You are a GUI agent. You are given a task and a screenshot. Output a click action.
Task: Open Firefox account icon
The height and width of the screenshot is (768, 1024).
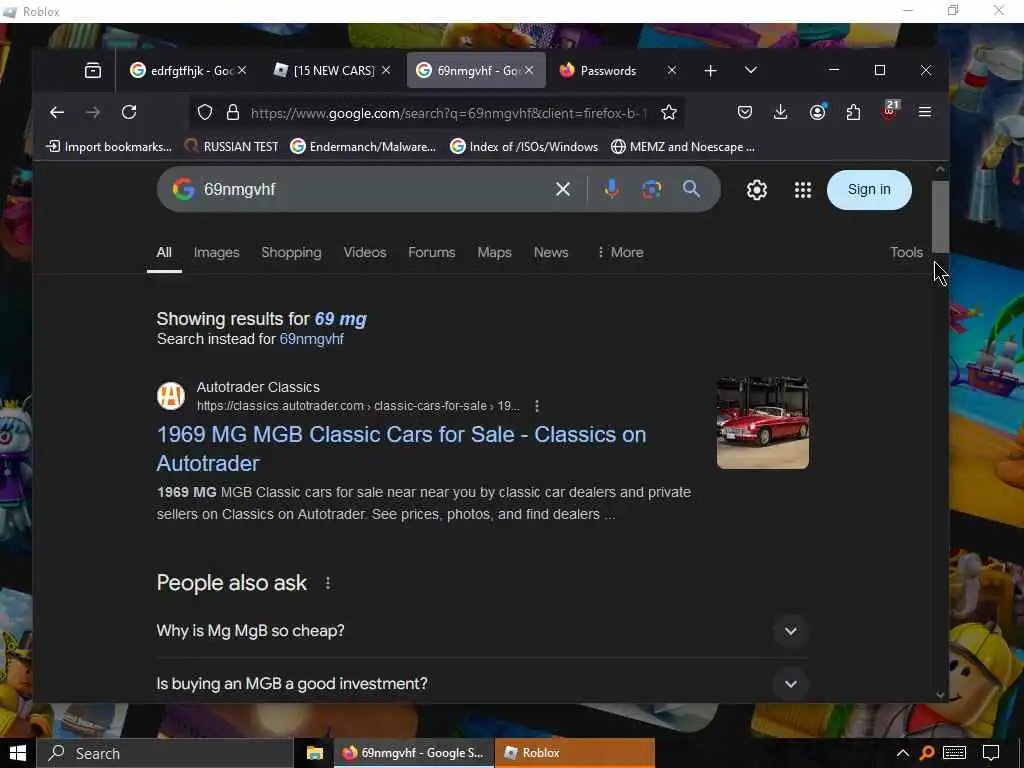817,112
